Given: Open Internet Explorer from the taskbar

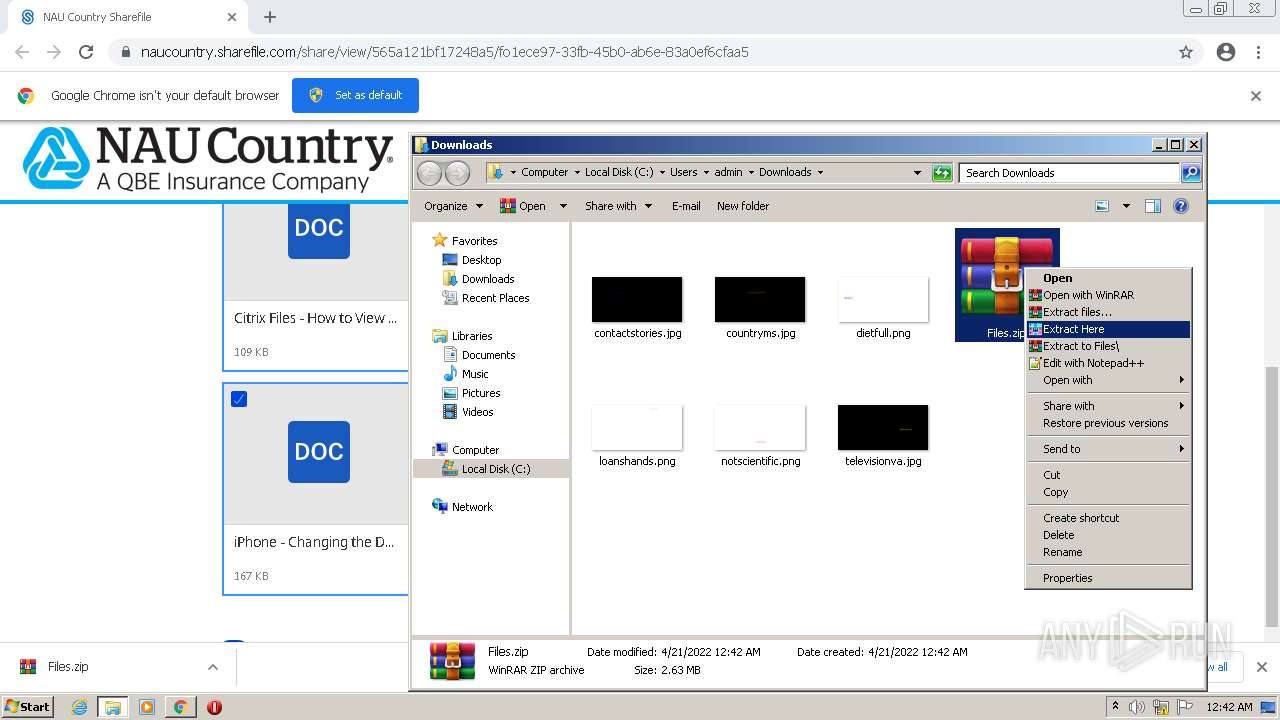Looking at the screenshot, I should (79, 707).
